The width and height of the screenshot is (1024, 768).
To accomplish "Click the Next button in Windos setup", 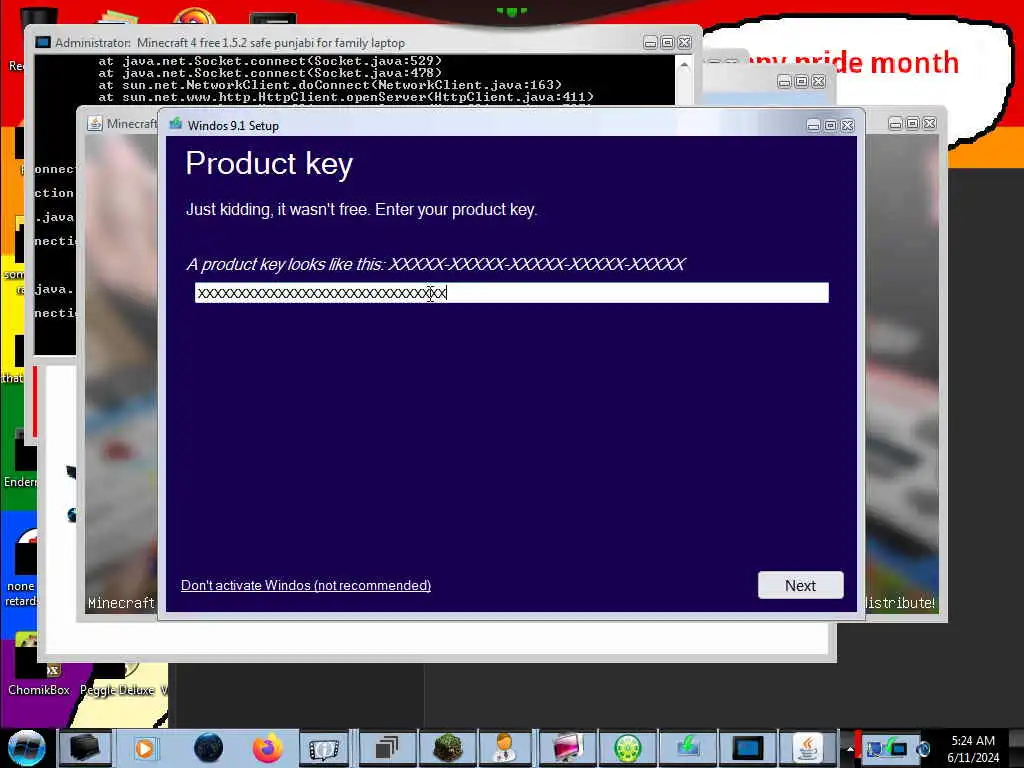I will pos(800,585).
